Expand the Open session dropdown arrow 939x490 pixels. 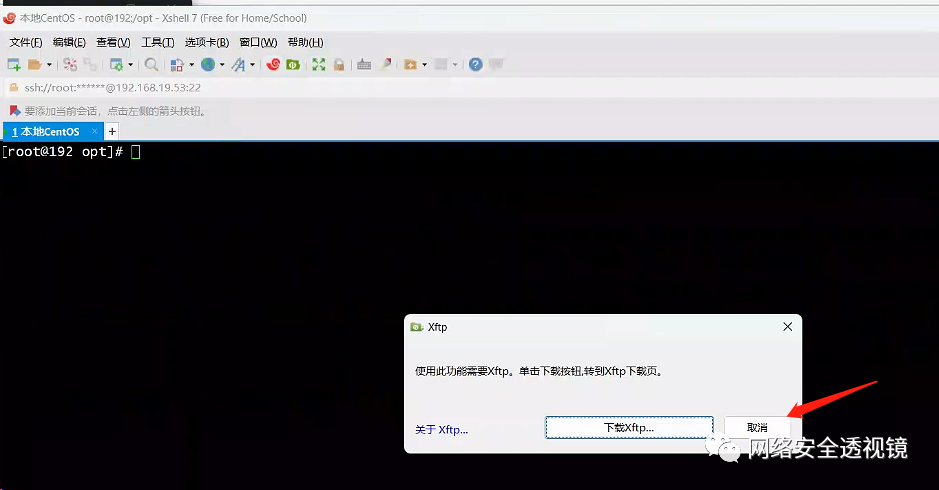pos(49,65)
